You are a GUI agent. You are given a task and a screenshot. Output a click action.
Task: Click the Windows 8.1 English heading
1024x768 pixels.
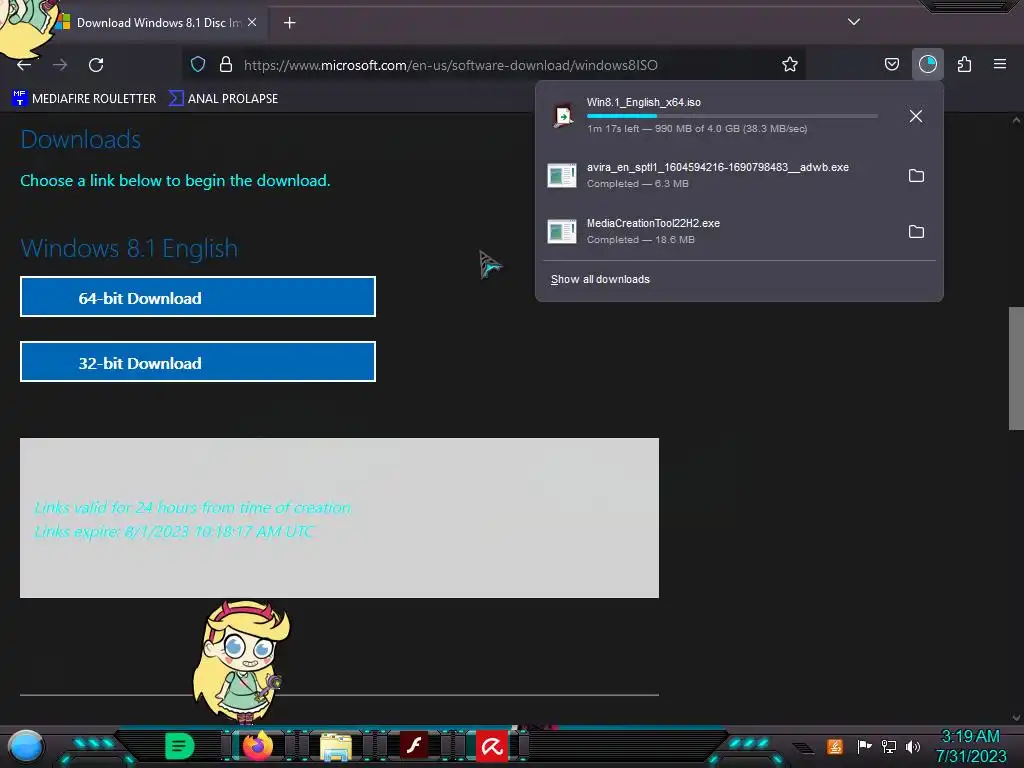(129, 248)
